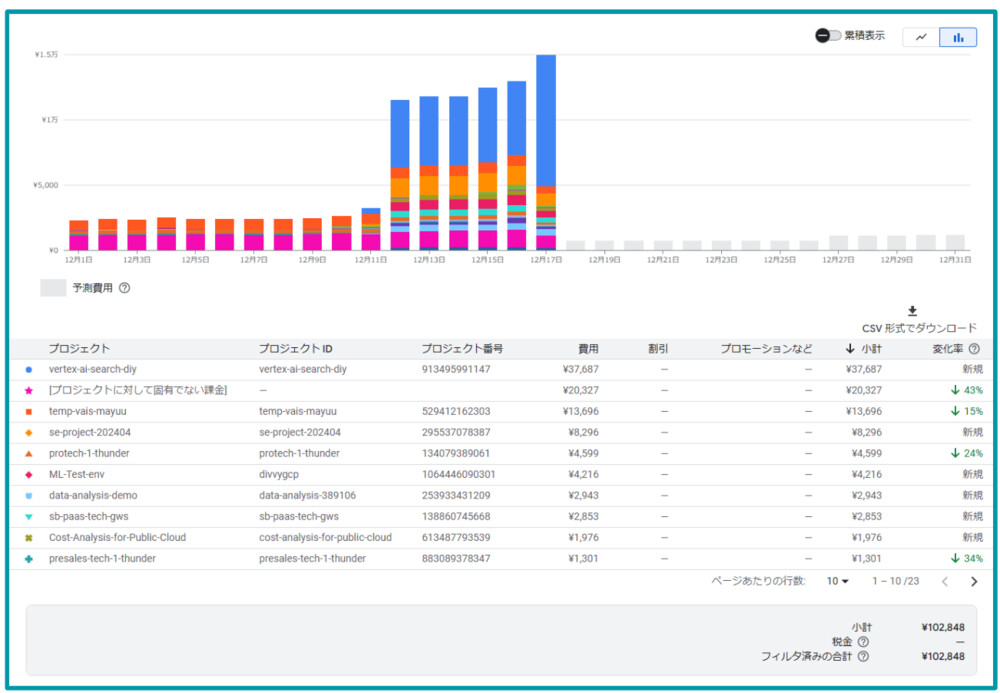Screen dimensions: 1000x693
Task: Open help icon next to 予測費用
Action: [125, 288]
